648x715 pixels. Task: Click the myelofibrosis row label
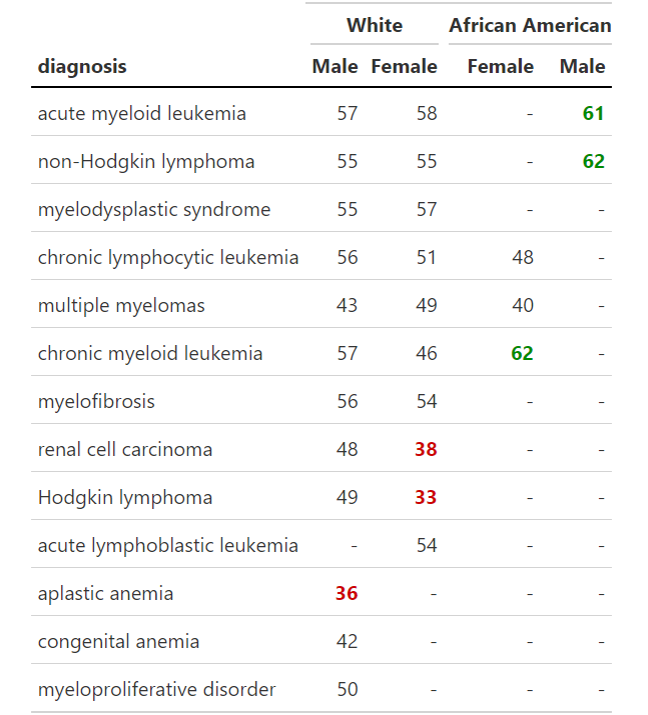96,401
